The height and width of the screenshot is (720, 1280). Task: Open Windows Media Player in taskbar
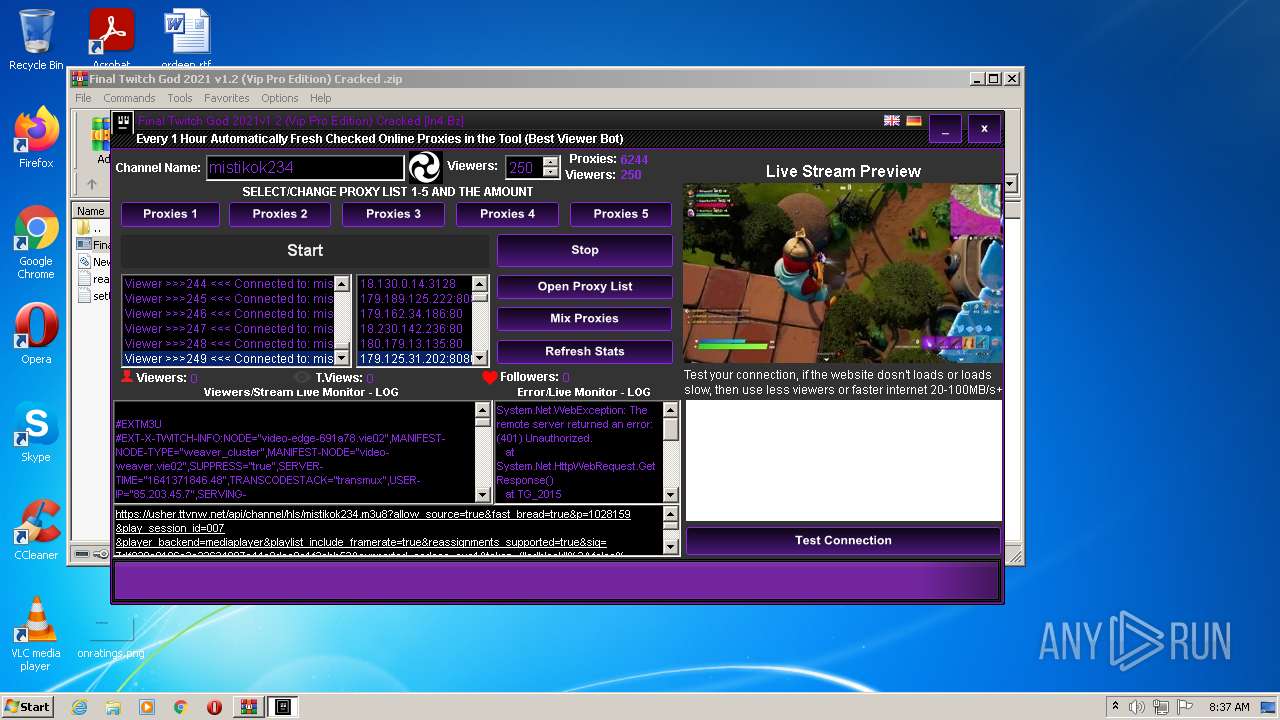tap(147, 707)
